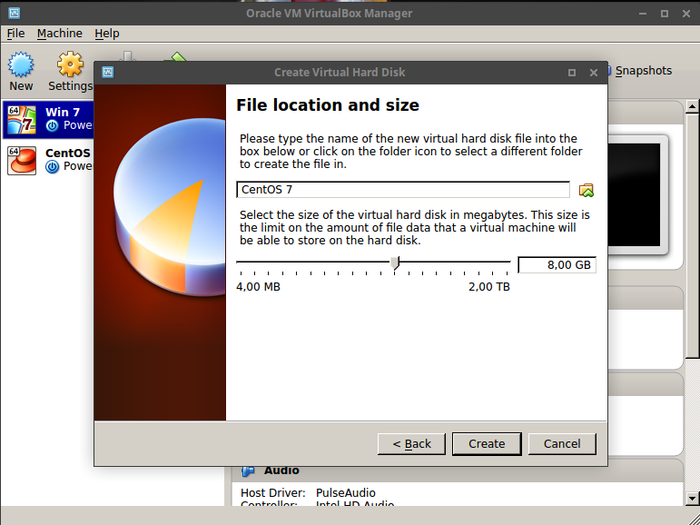This screenshot has width=700, height=525.
Task: Open the Settings gear icon
Action: point(70,65)
